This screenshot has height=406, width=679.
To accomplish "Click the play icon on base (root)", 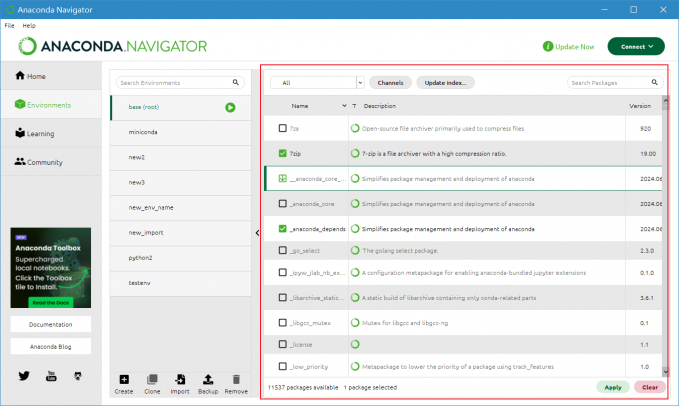I will click(x=230, y=107).
